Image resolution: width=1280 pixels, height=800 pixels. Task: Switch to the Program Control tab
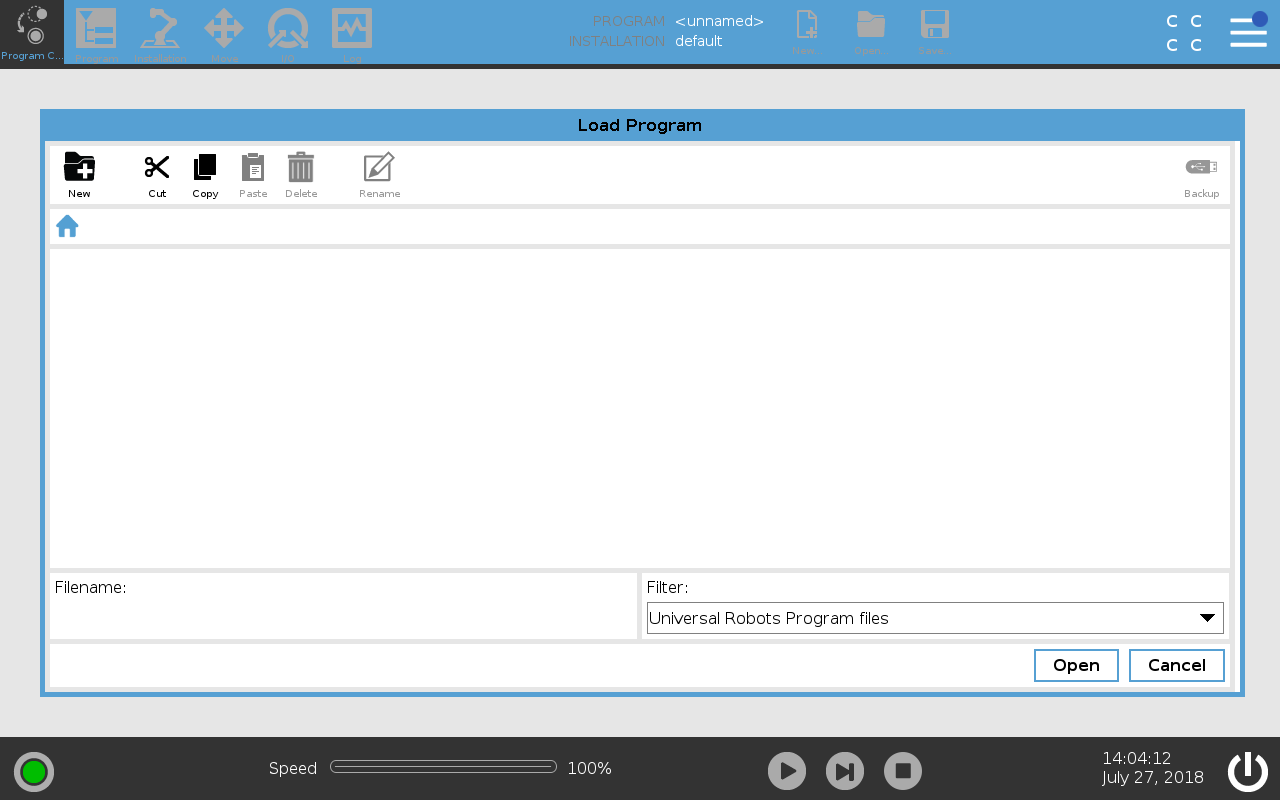pyautogui.click(x=32, y=32)
